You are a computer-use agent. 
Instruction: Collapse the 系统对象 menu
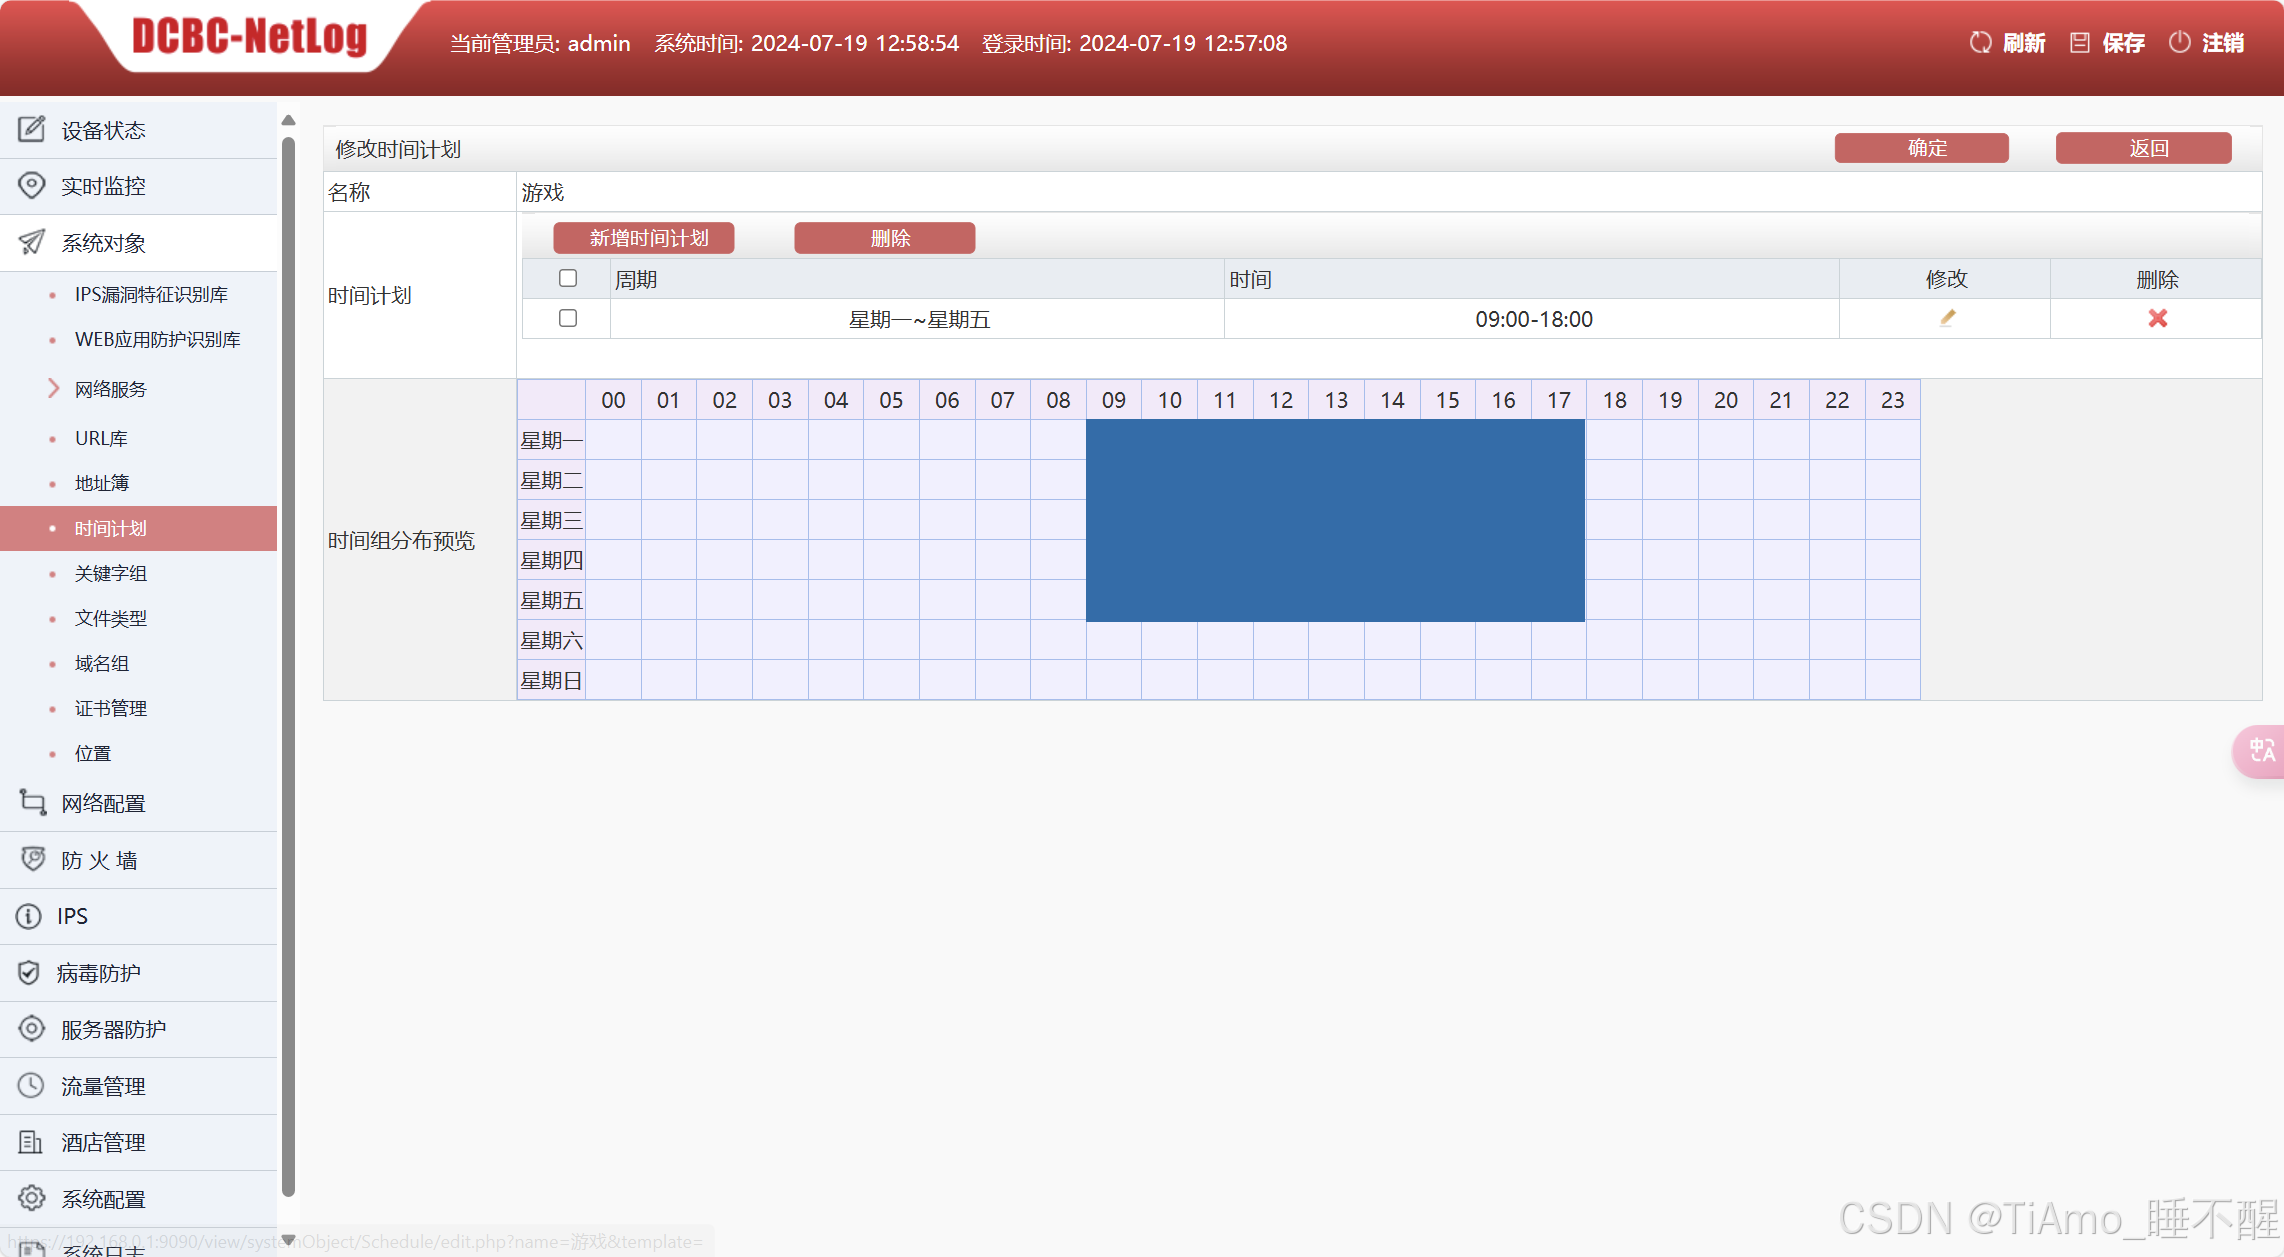[x=138, y=243]
